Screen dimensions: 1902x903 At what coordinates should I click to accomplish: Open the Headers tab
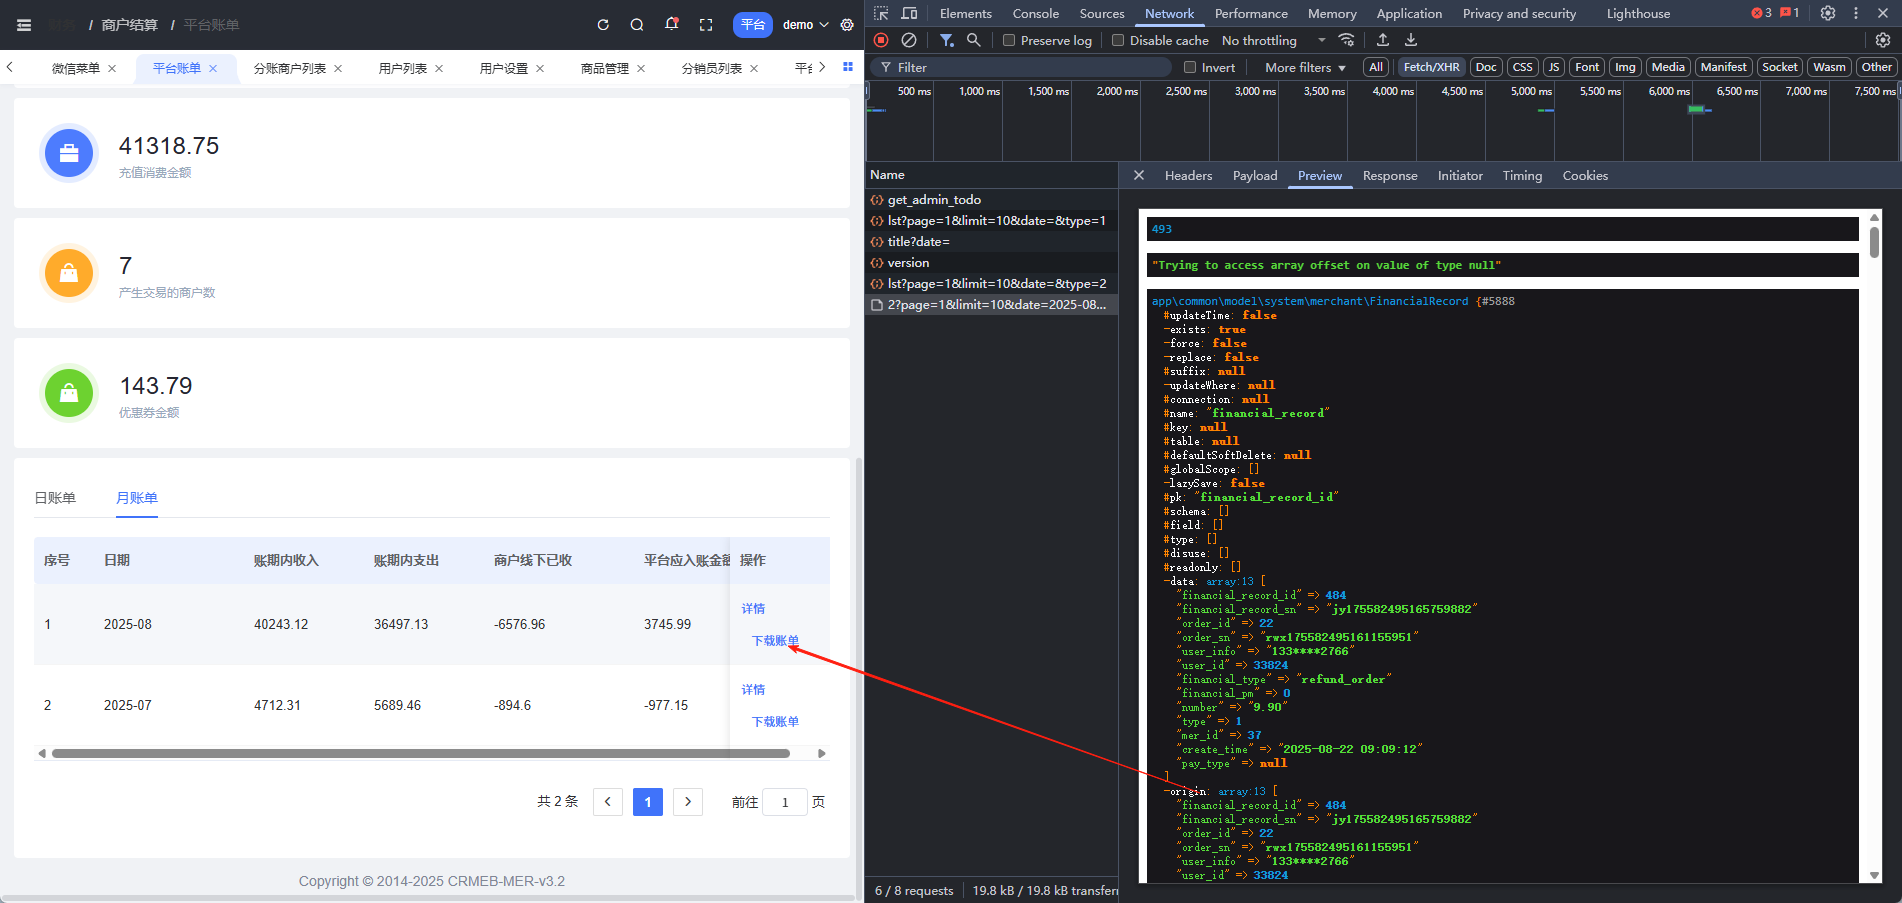(1188, 175)
